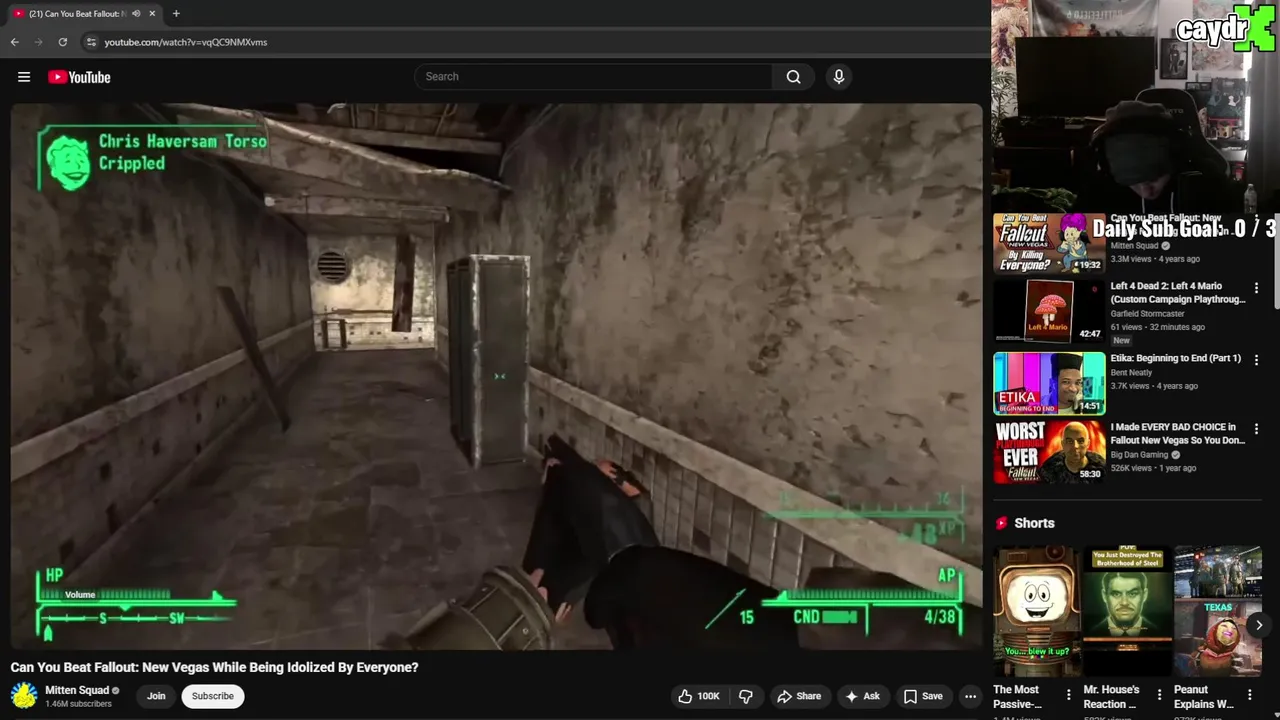This screenshot has height=720, width=1280.
Task: Open options menu for Etika video
Action: (1256, 359)
